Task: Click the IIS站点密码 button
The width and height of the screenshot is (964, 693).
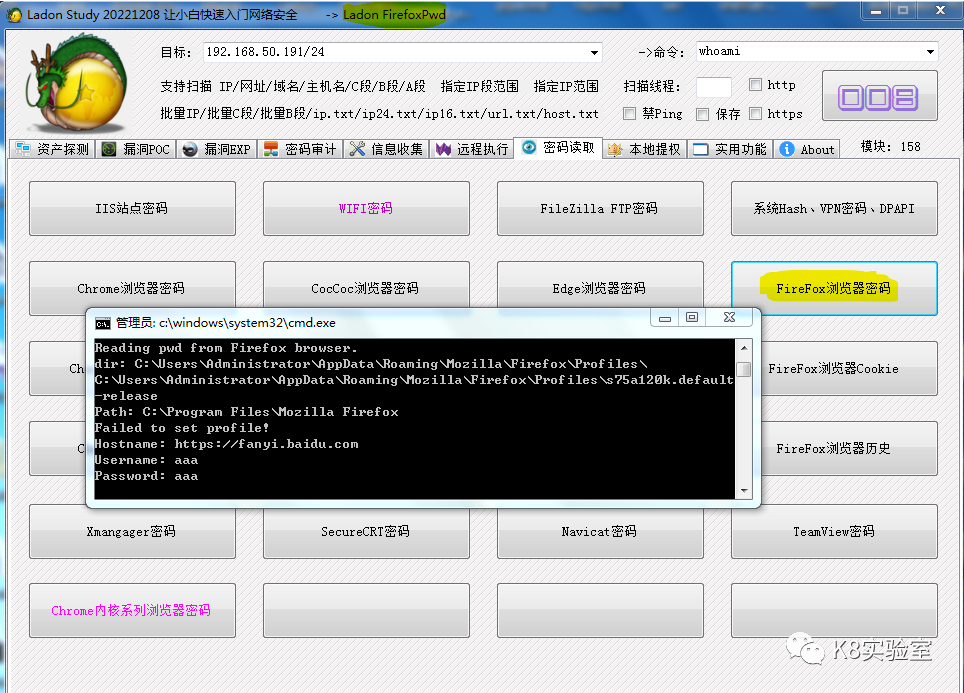Action: tap(132, 208)
